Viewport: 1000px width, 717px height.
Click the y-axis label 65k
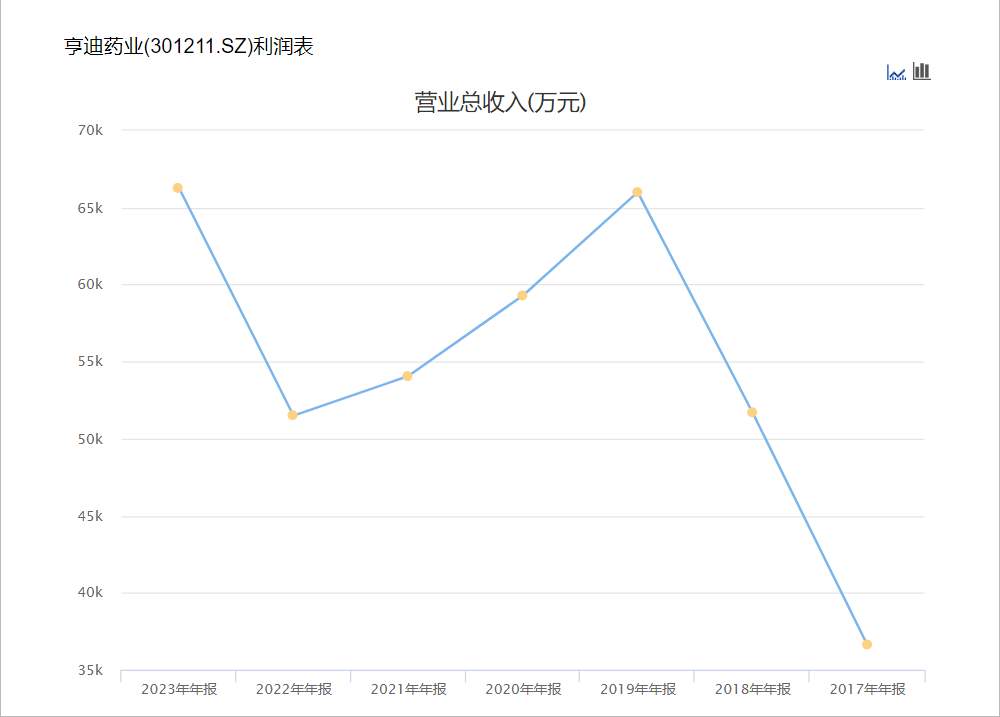(90, 209)
